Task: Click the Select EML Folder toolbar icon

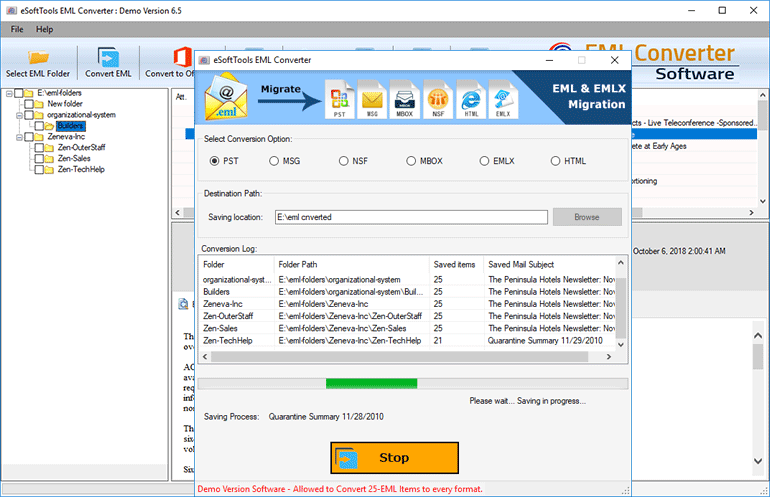Action: click(38, 57)
